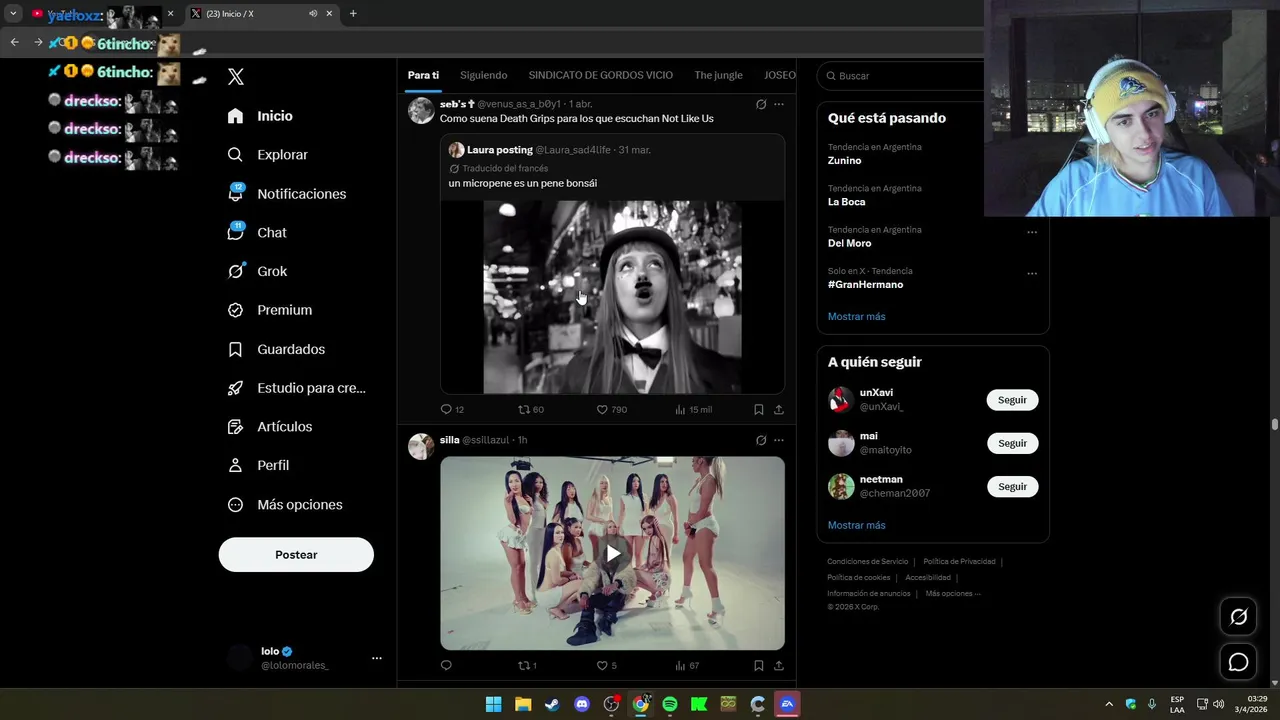The image size is (1280, 720).
Task: Open the Perfil person icon
Action: (x=235, y=465)
